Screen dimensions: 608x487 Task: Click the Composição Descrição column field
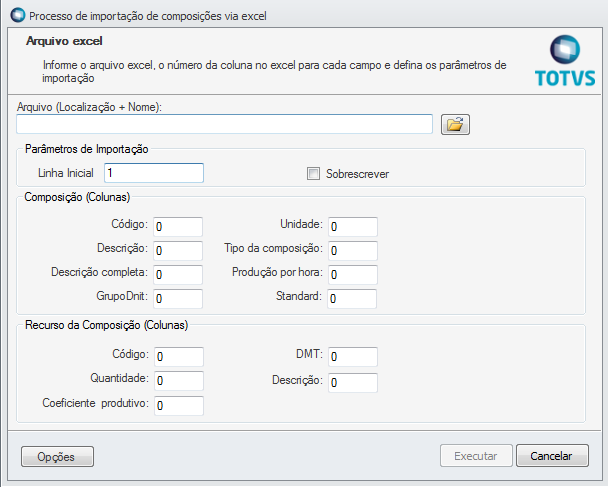click(x=178, y=250)
